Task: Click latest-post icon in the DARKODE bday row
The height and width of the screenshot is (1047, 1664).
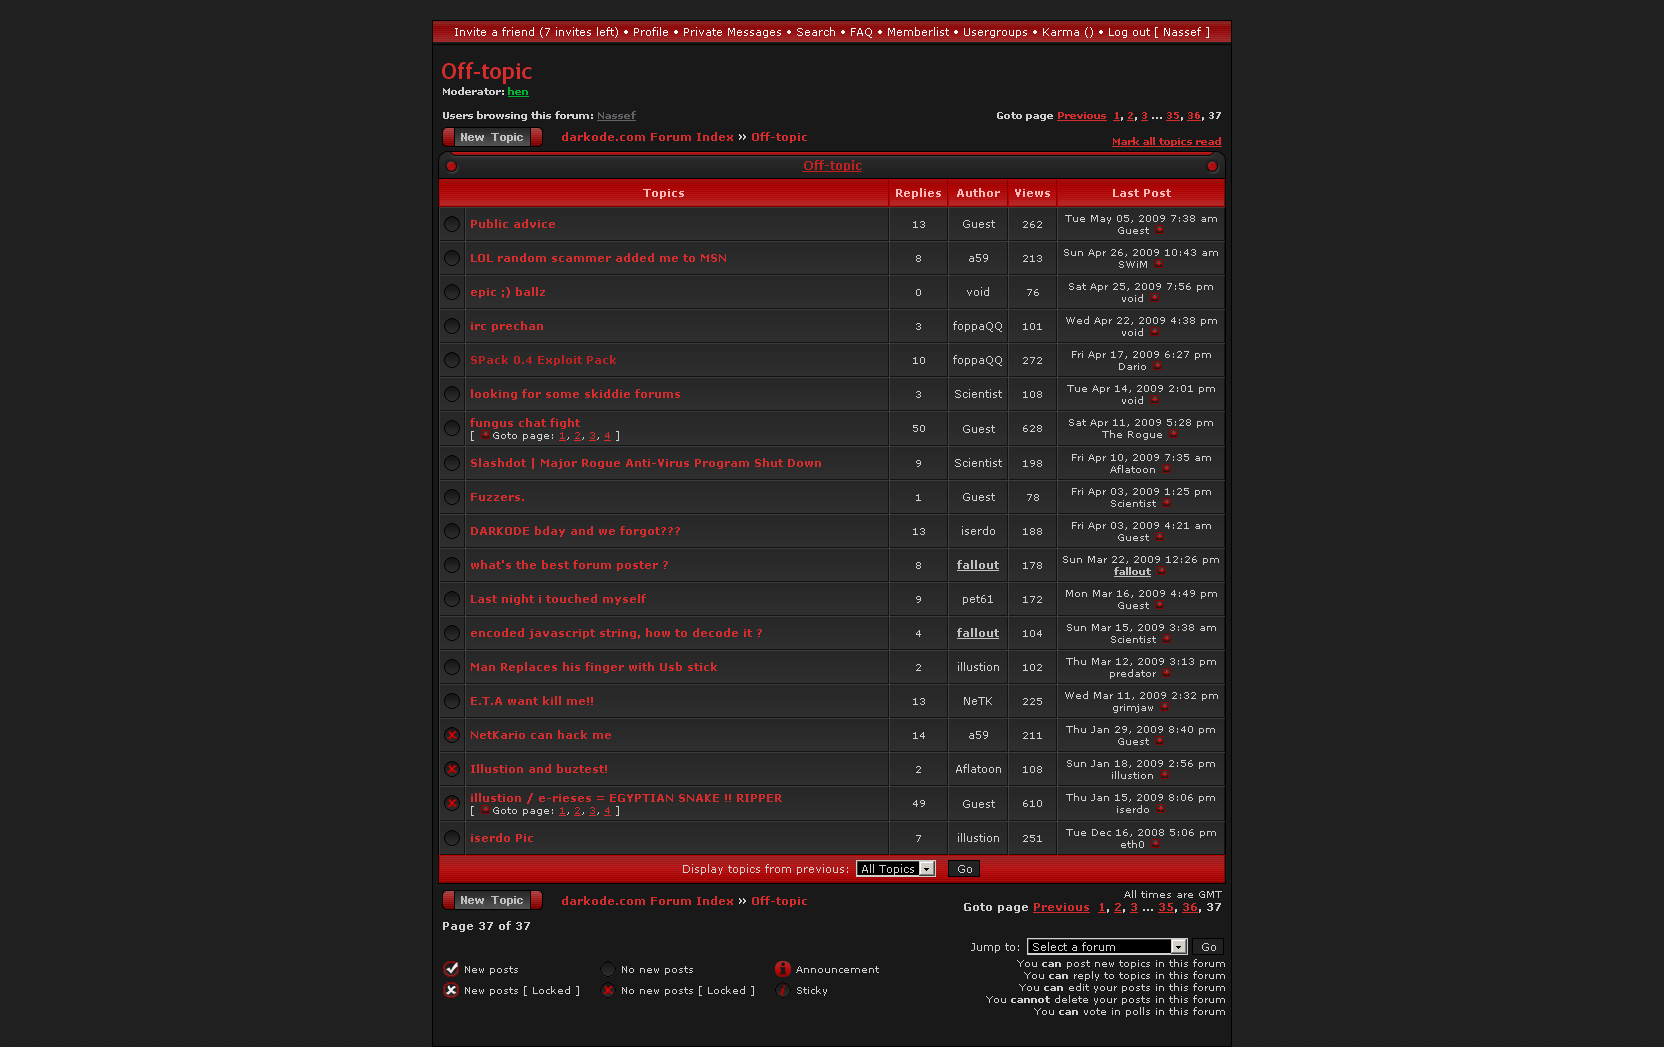Action: [x=1159, y=538]
